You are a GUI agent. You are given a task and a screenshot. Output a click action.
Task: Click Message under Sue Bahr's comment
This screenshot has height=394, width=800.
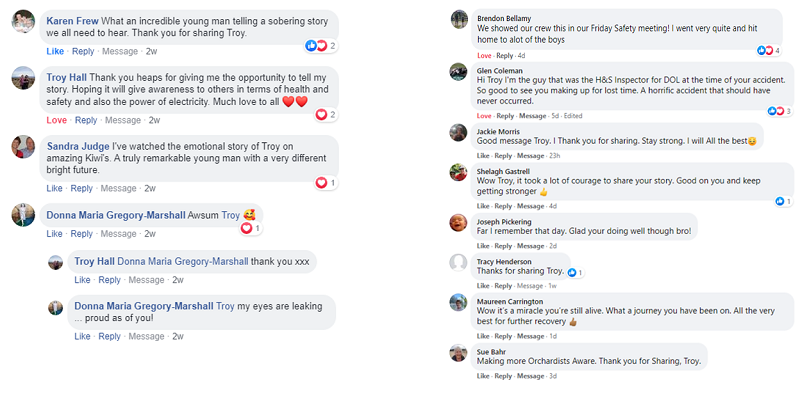(530, 376)
